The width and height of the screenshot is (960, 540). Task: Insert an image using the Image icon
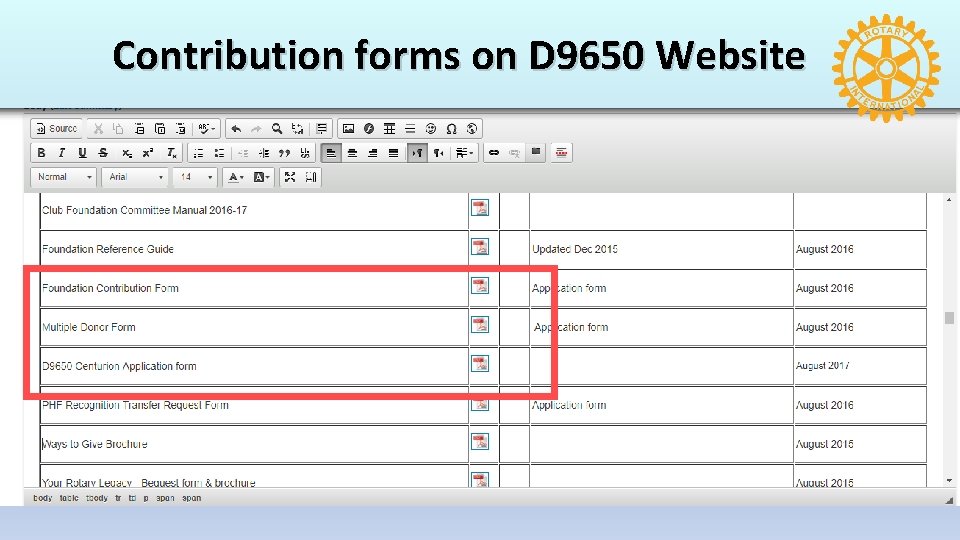(348, 129)
